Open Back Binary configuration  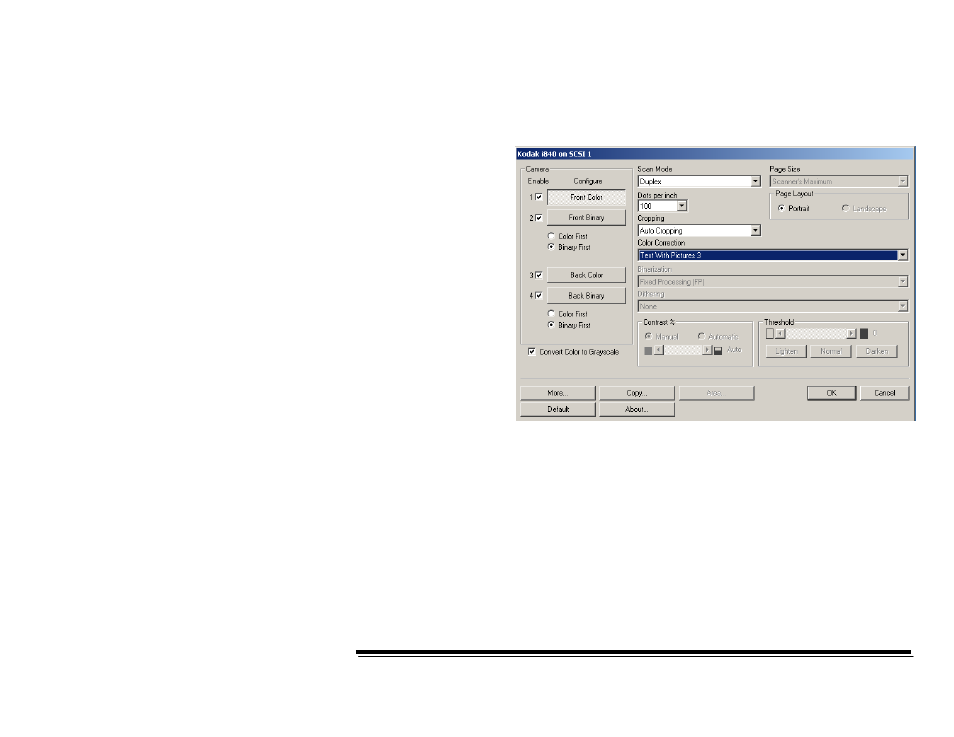[587, 296]
